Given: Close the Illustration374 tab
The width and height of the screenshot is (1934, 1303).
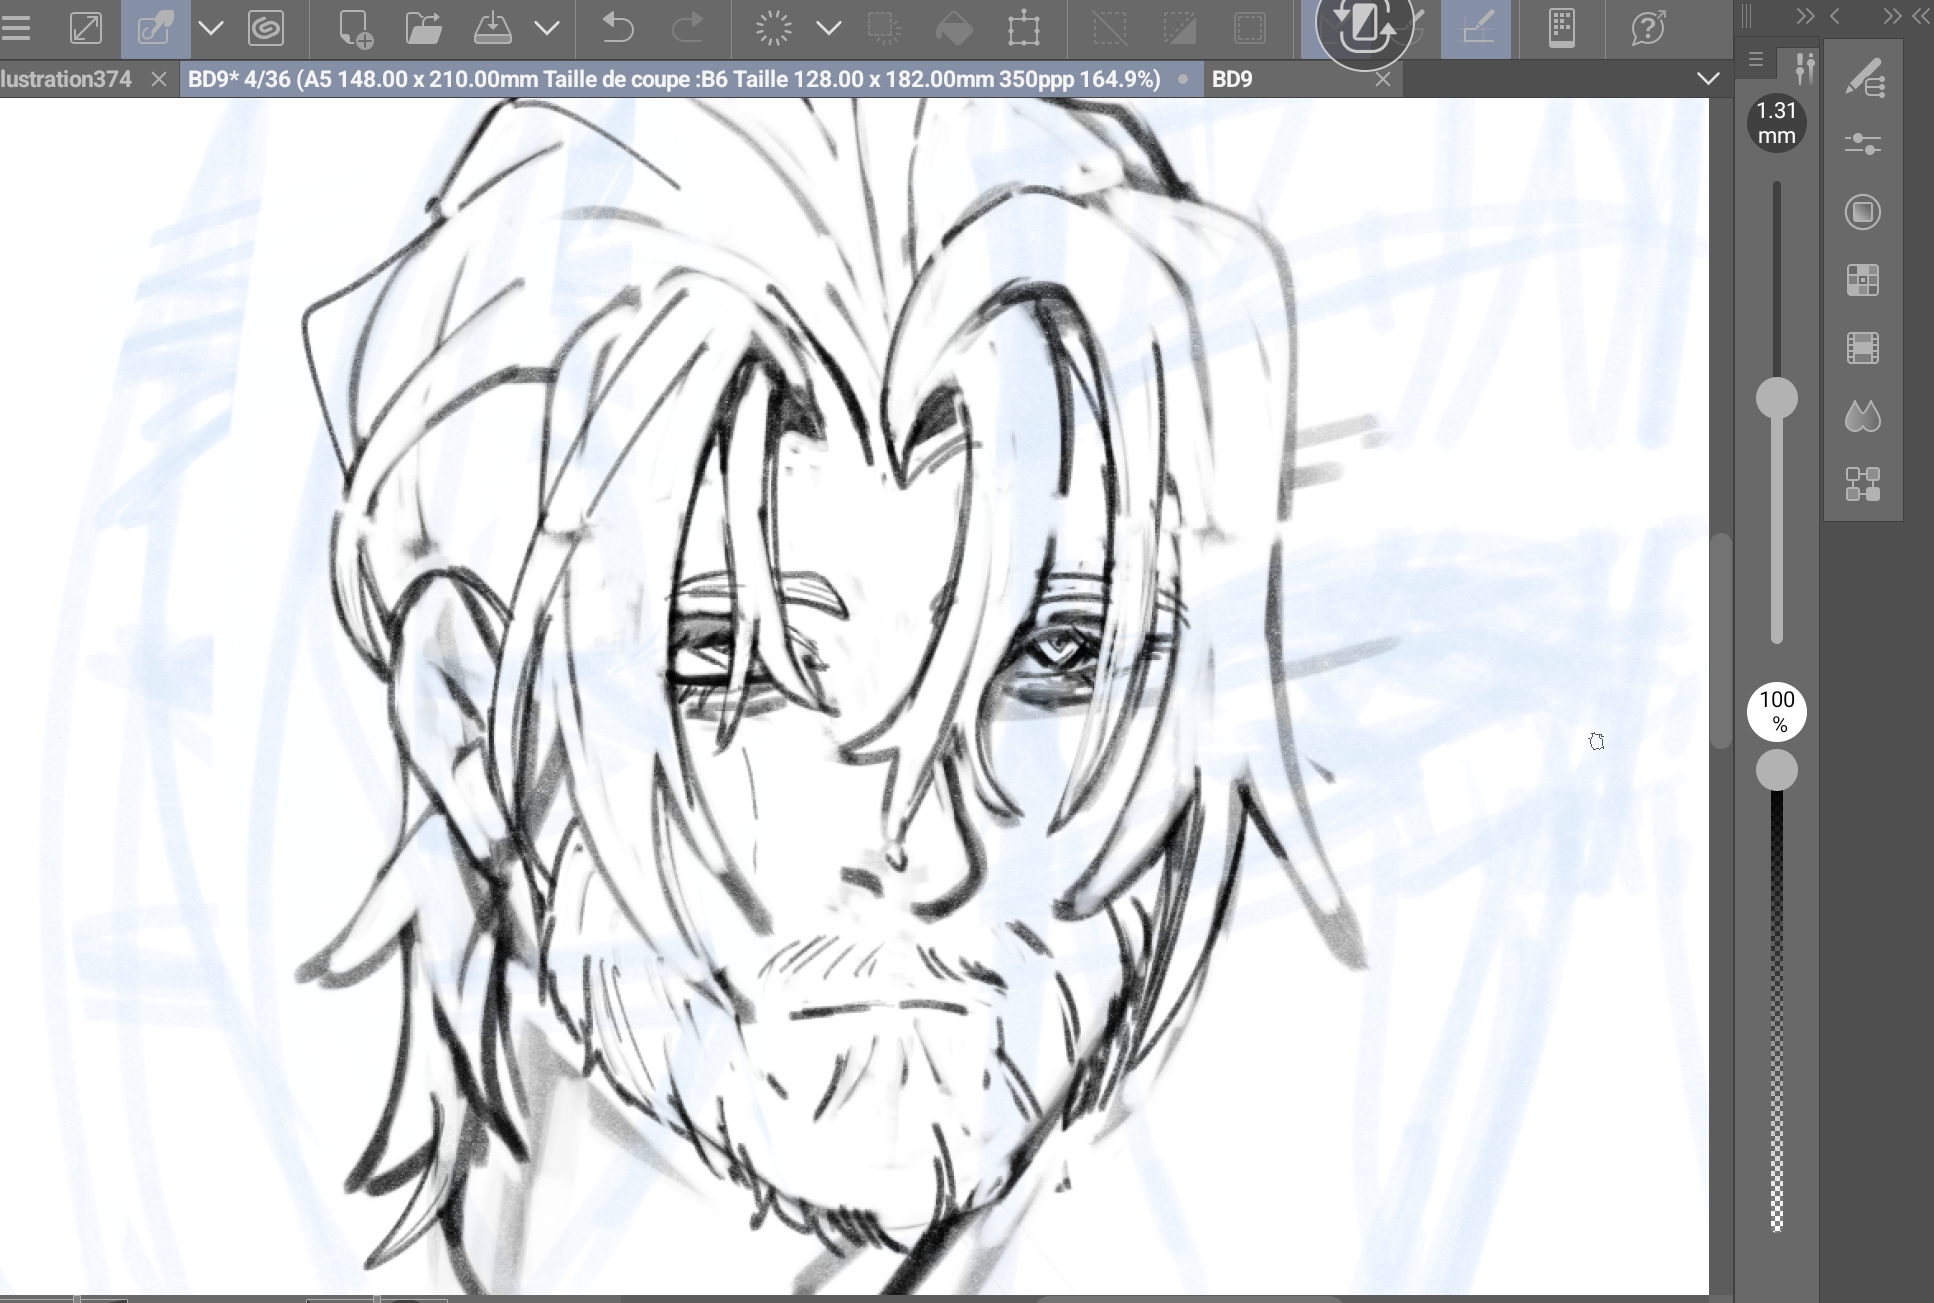Looking at the screenshot, I should coord(158,79).
